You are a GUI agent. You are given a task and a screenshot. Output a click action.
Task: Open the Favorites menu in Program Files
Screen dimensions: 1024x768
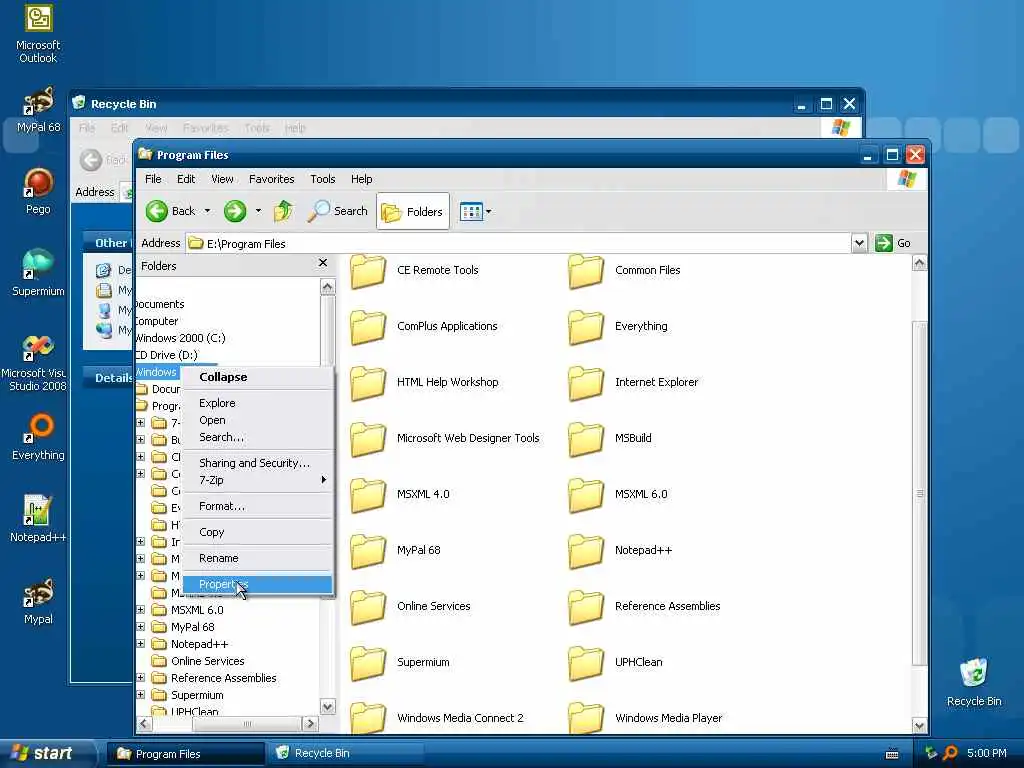point(272,179)
